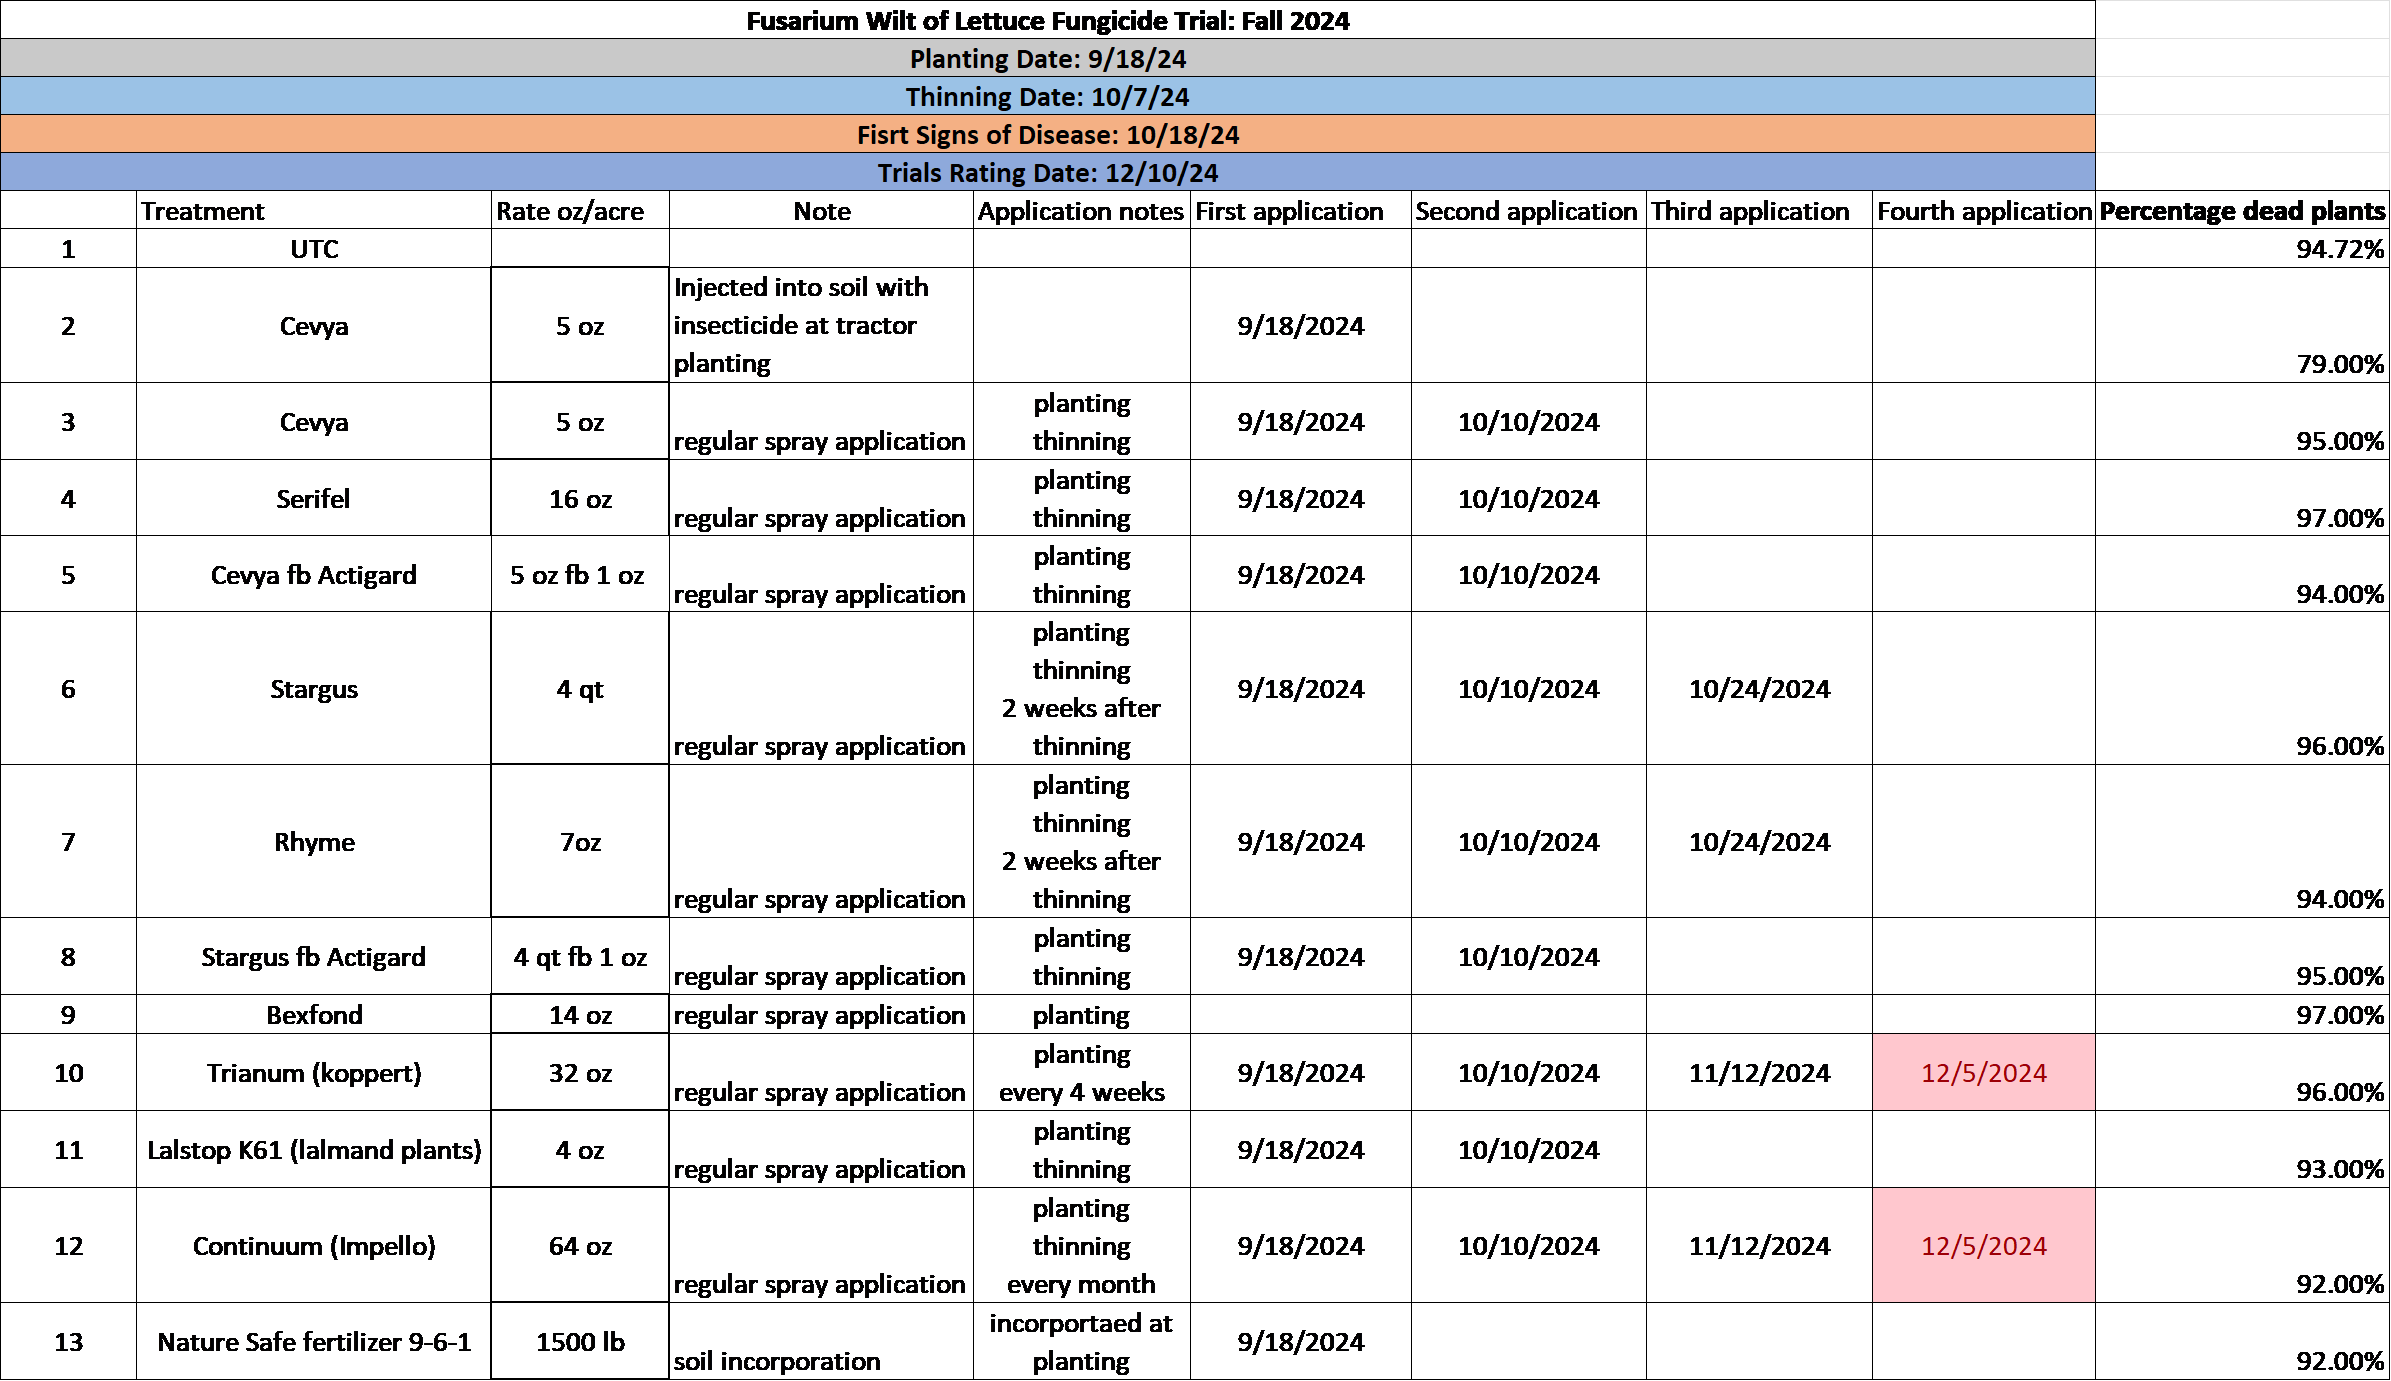Select the 'Continuum (Impello)' cell
The image size is (2391, 1381).
tap(314, 1245)
